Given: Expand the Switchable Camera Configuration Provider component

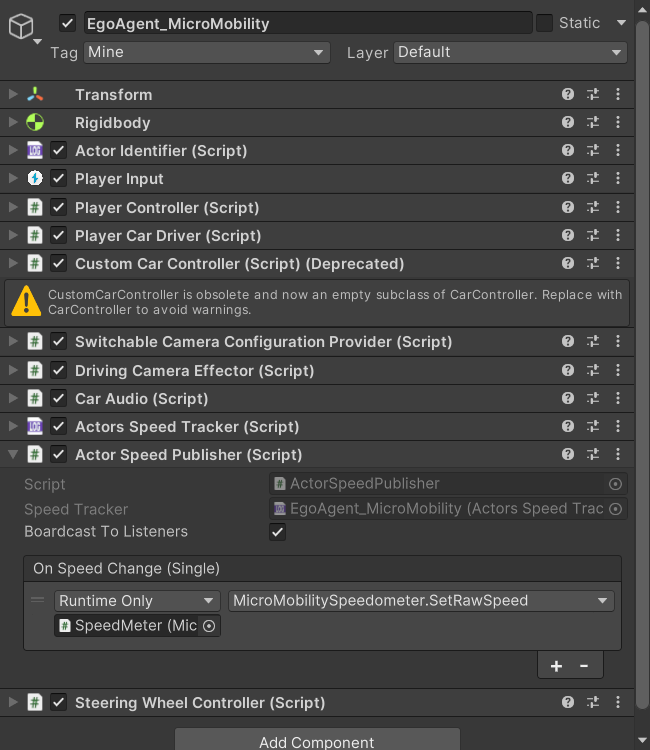Looking at the screenshot, I should pos(13,342).
